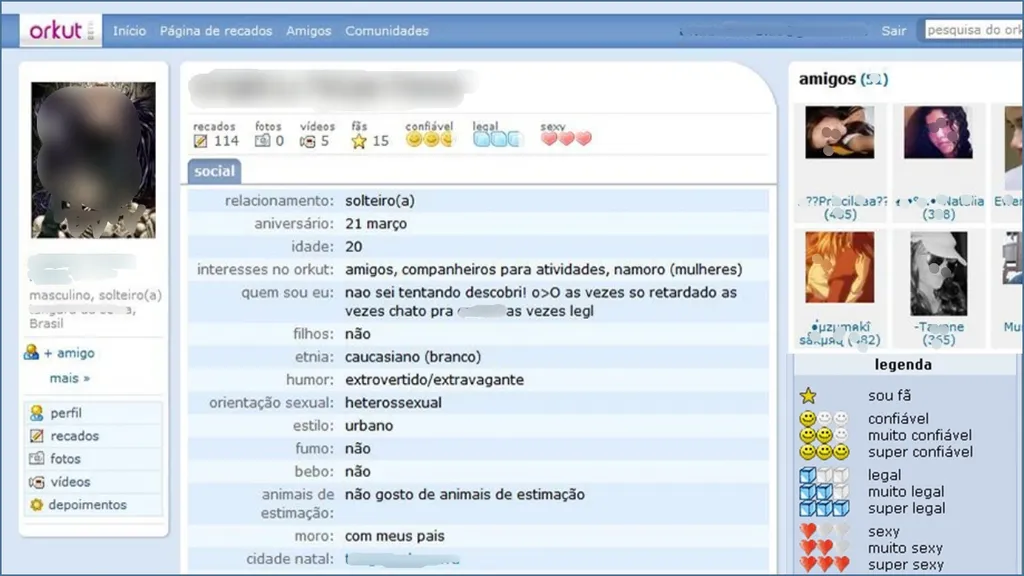Click the vídeos camcorder icon in the sidebar
The width and height of the screenshot is (1024, 576).
[37, 482]
